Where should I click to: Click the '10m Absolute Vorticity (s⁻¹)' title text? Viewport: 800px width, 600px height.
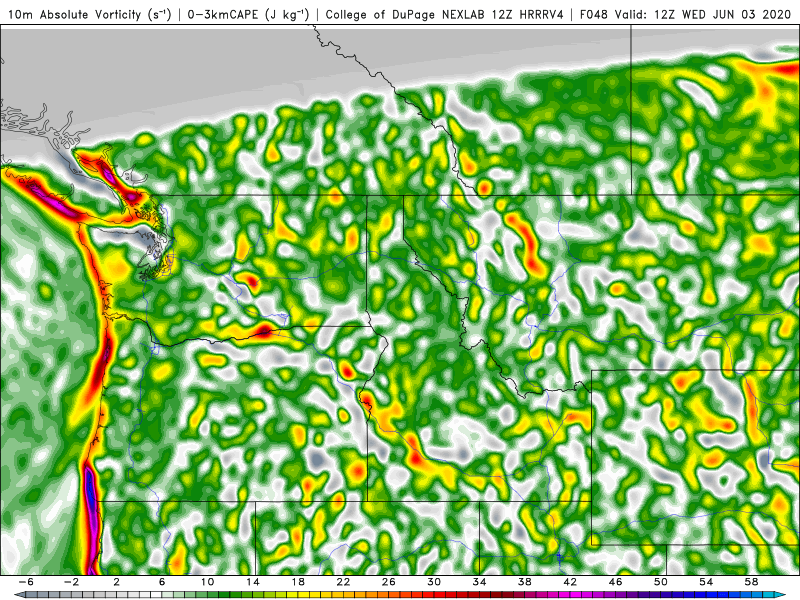point(90,14)
